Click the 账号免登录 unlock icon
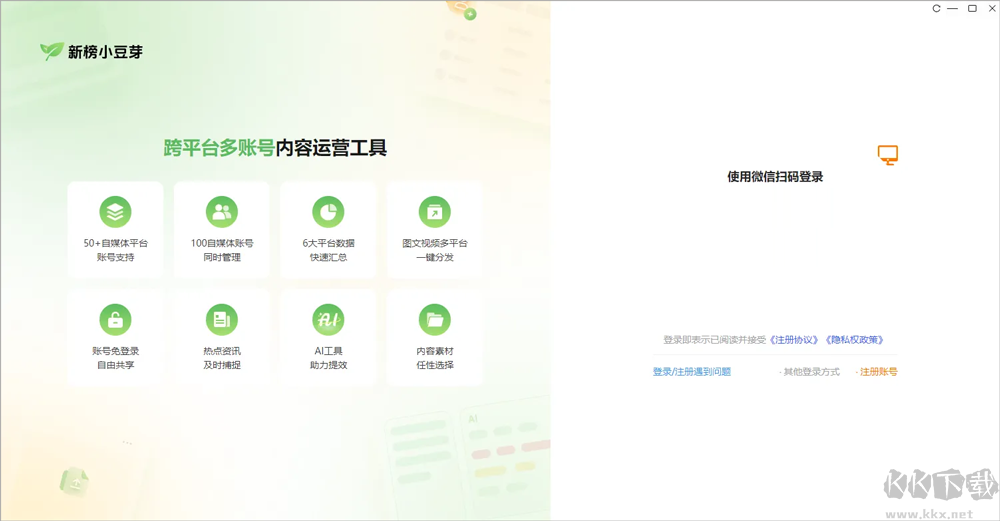 [115, 319]
